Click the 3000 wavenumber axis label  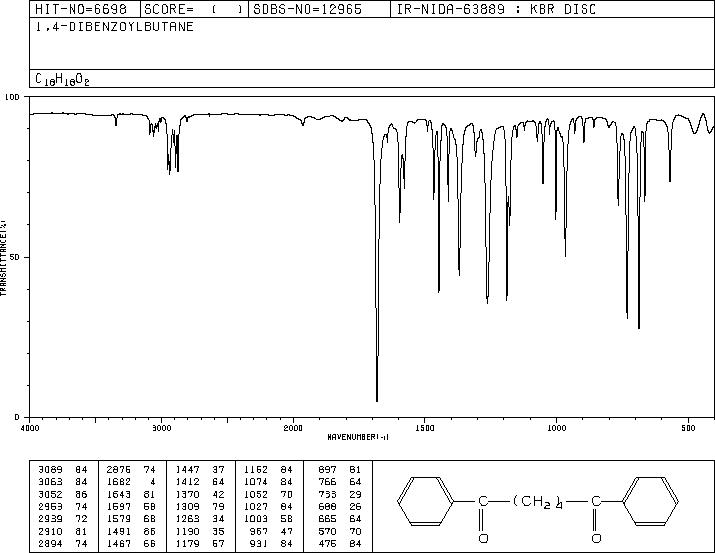click(161, 428)
